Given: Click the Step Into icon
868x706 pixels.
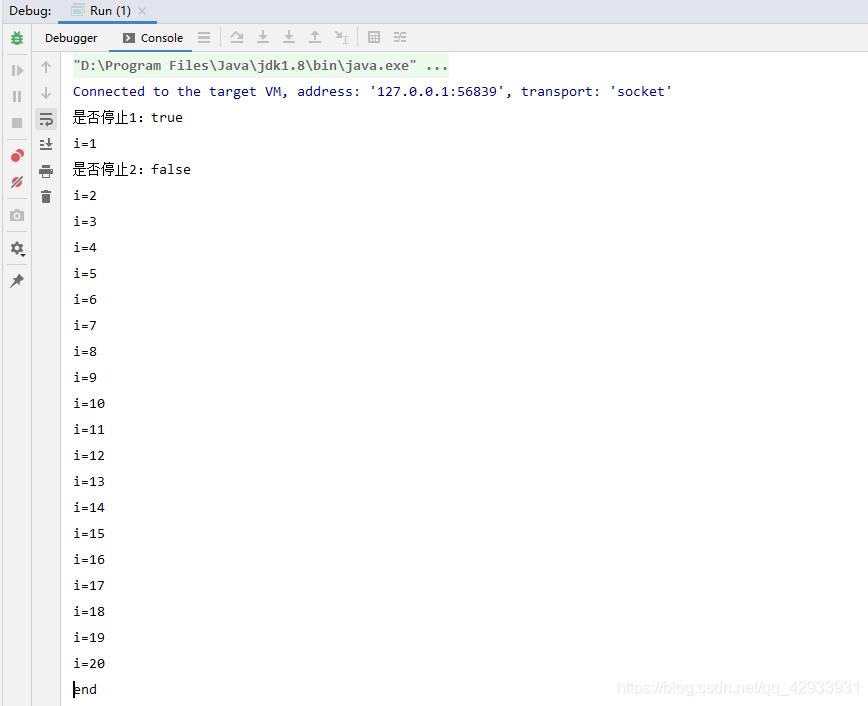Looking at the screenshot, I should pyautogui.click(x=263, y=37).
